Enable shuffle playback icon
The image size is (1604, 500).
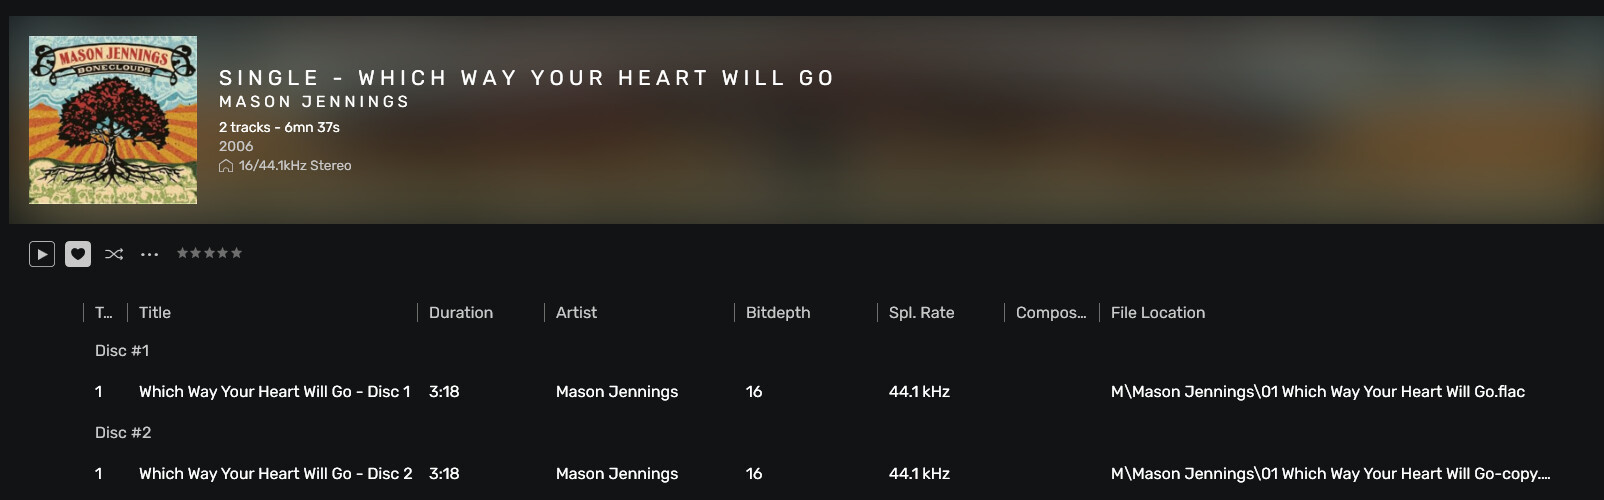click(114, 254)
